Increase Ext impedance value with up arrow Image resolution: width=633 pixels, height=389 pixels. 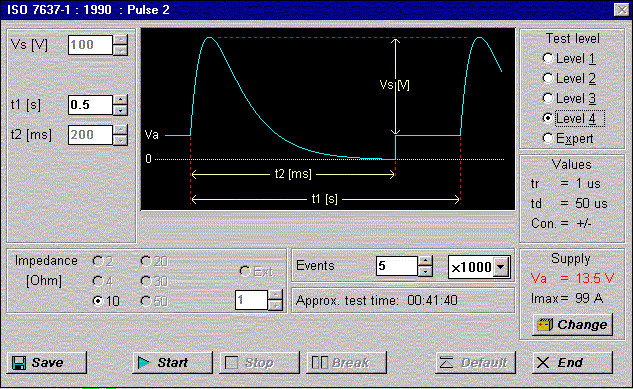275,295
